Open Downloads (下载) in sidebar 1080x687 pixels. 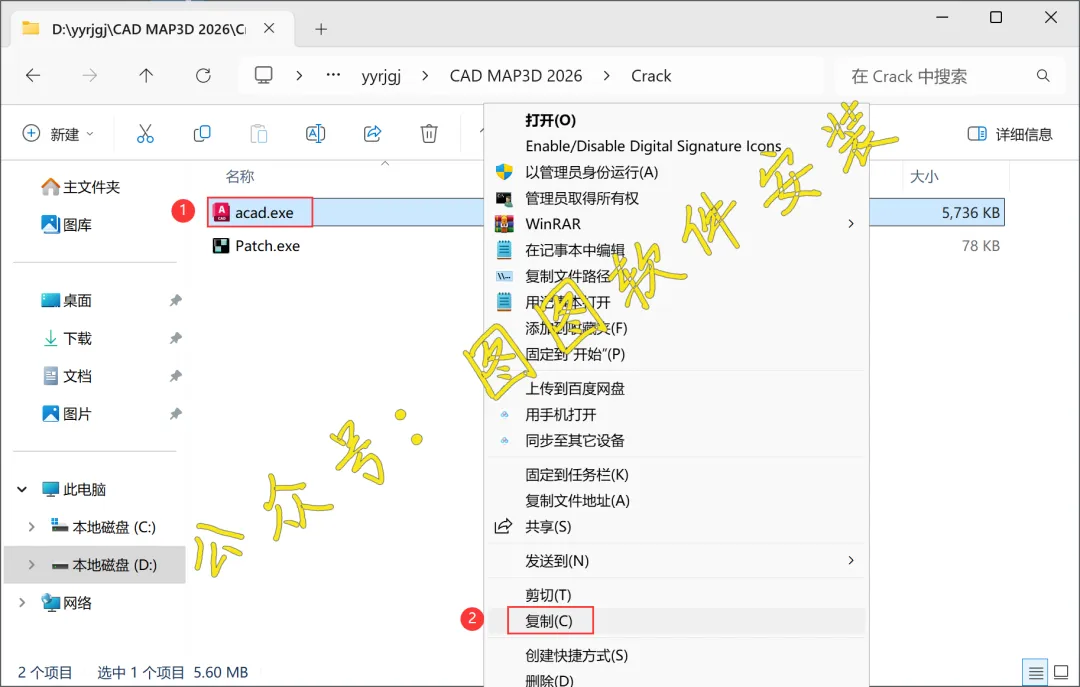click(67, 338)
